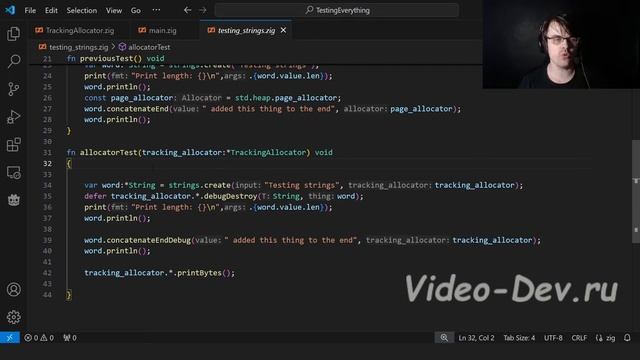Open the Extensions view
The image size is (640, 360).
[x=13, y=144]
